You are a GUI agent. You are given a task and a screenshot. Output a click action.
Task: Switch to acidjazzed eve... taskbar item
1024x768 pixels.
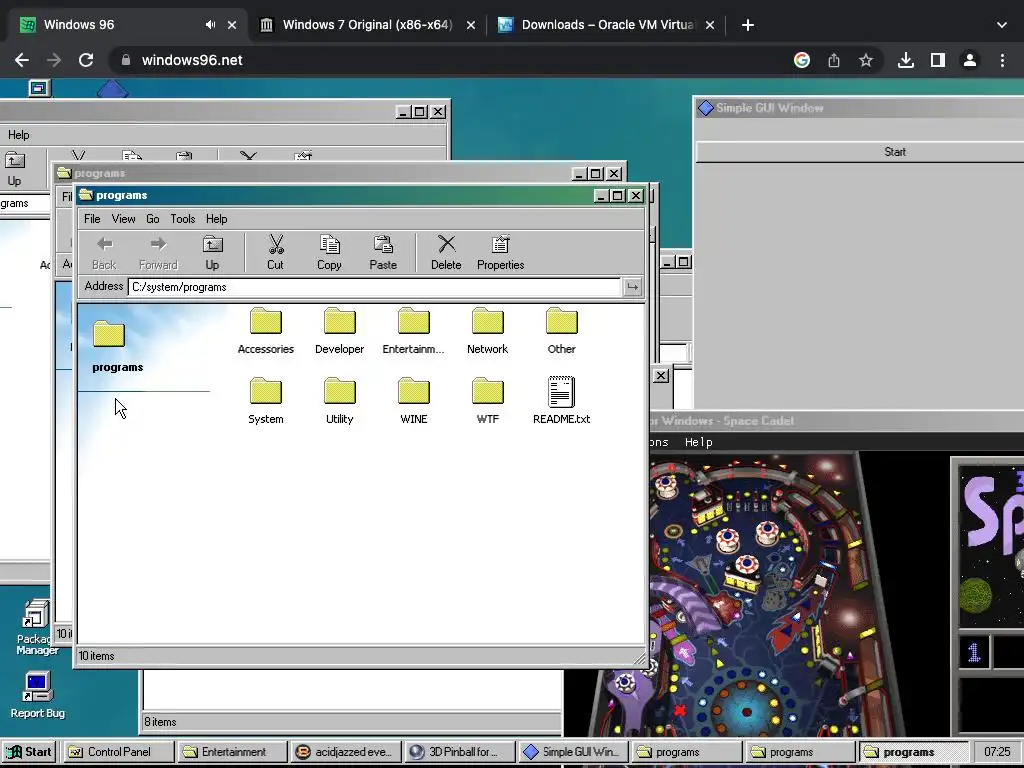tap(347, 752)
